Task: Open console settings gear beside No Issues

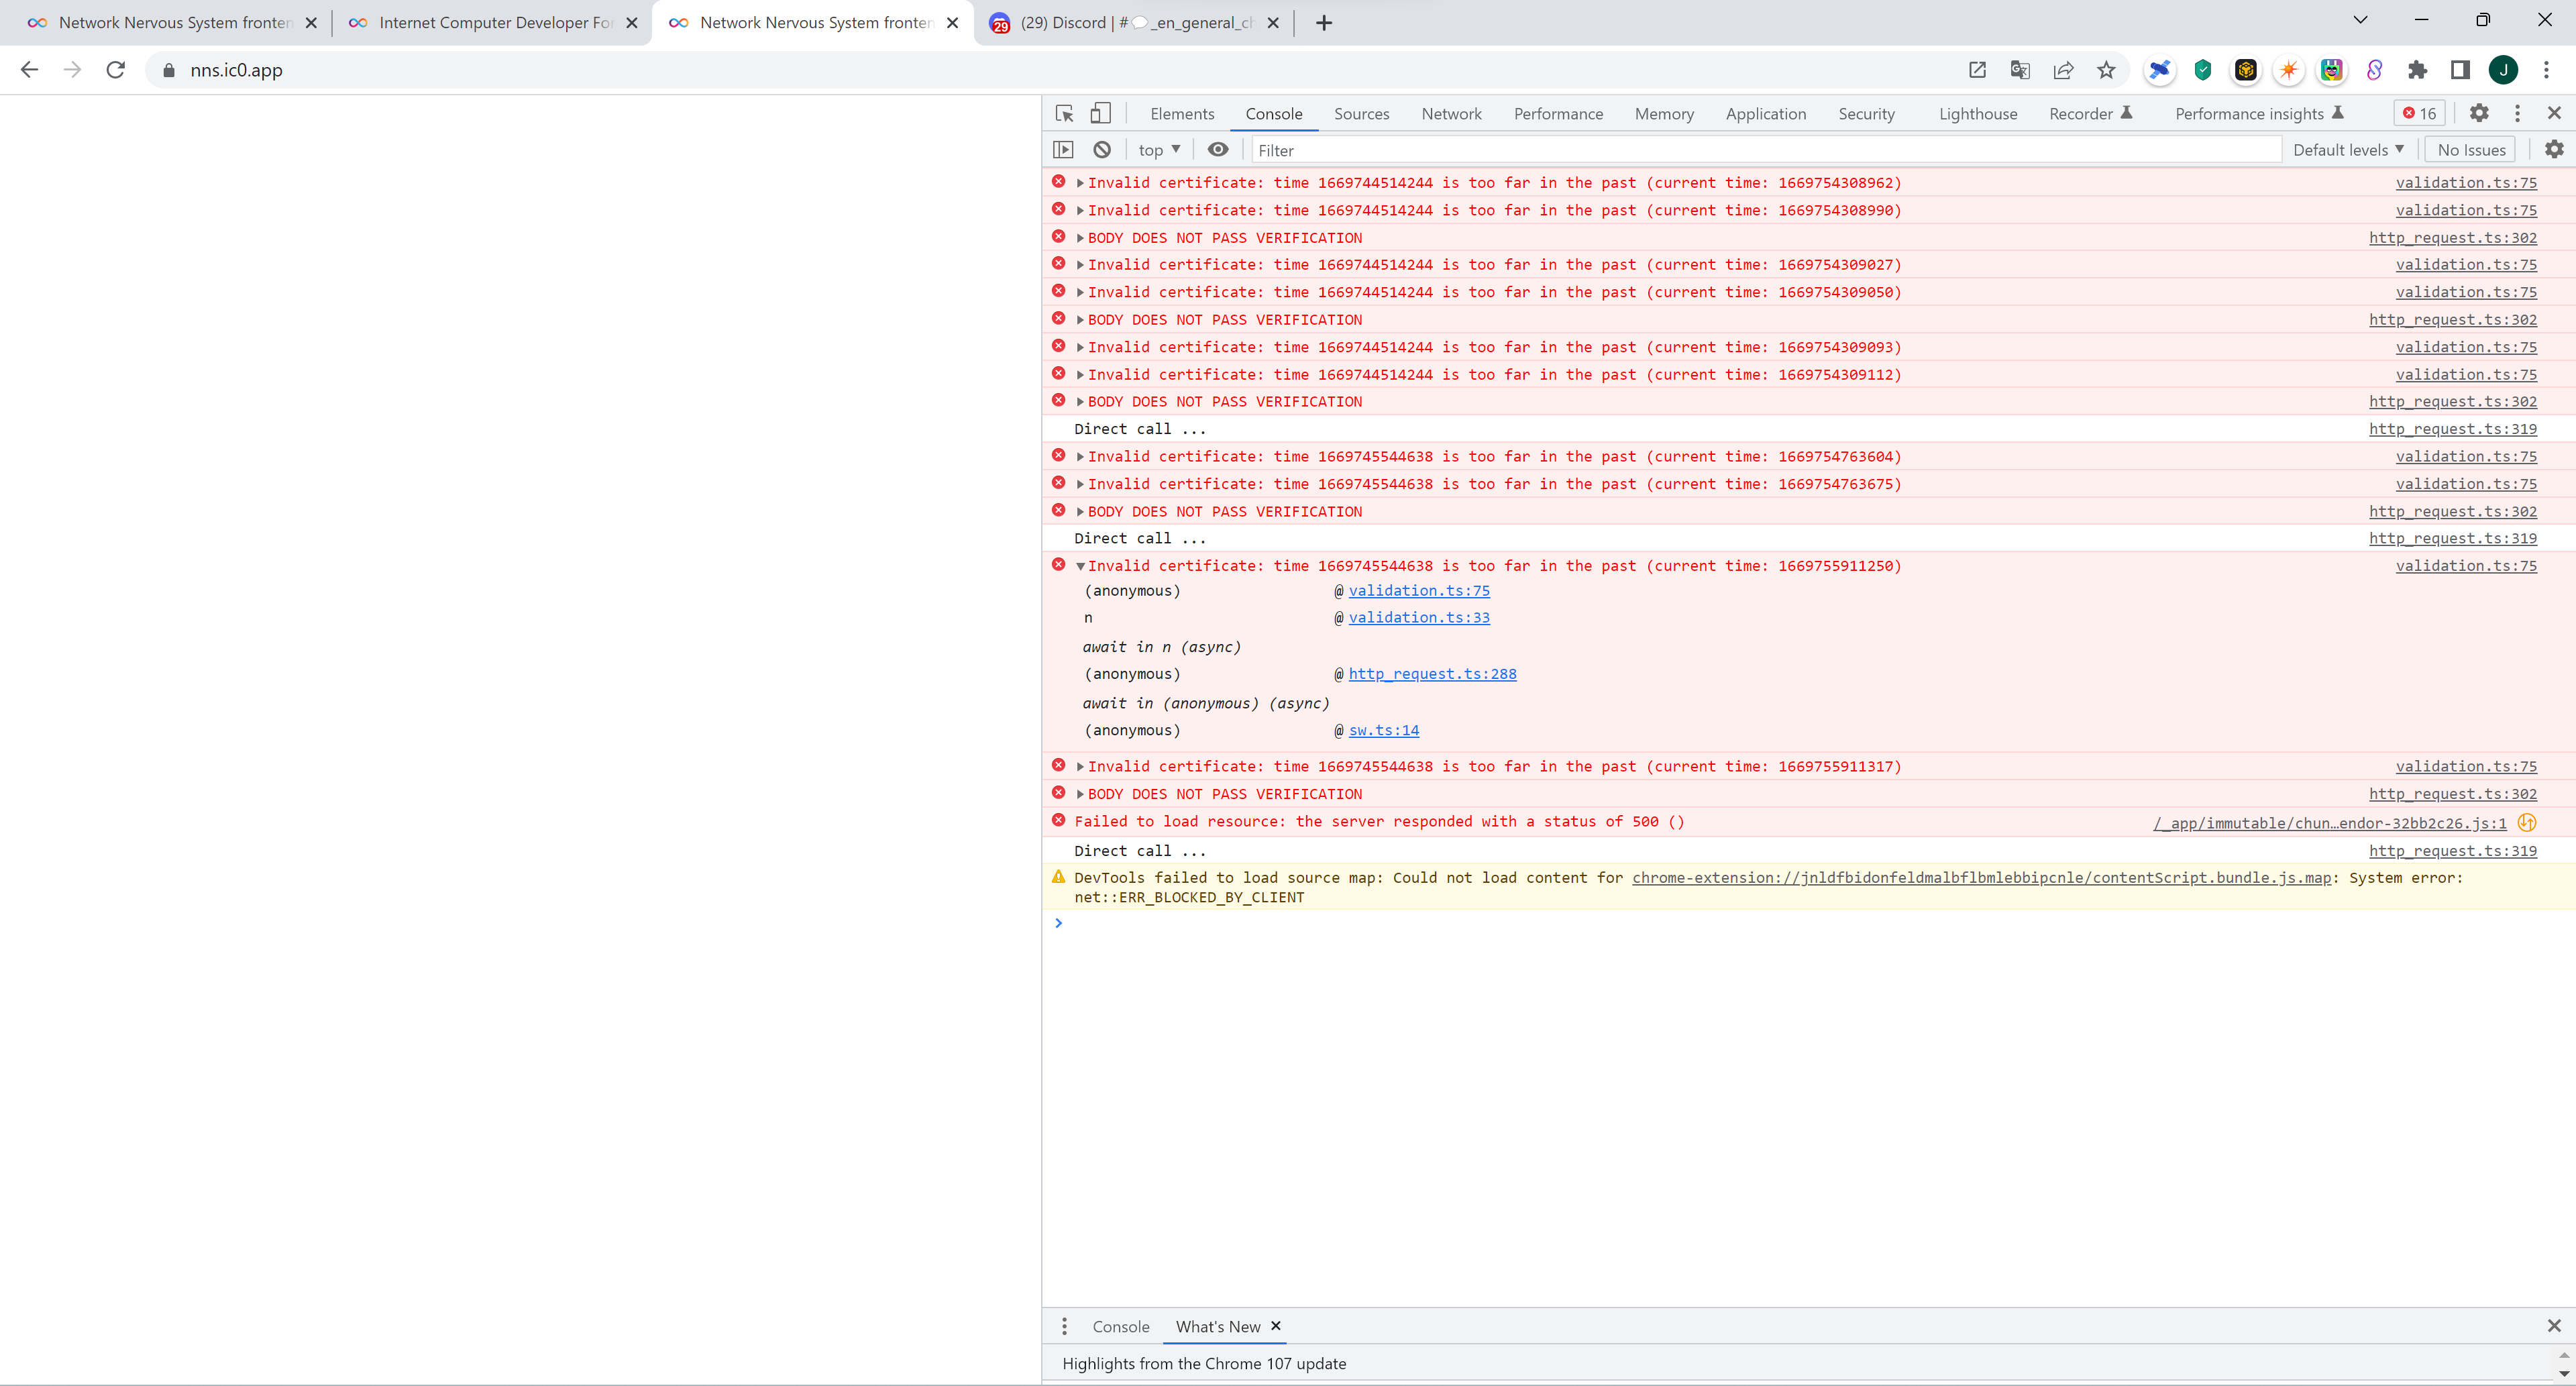Action: 2554,149
